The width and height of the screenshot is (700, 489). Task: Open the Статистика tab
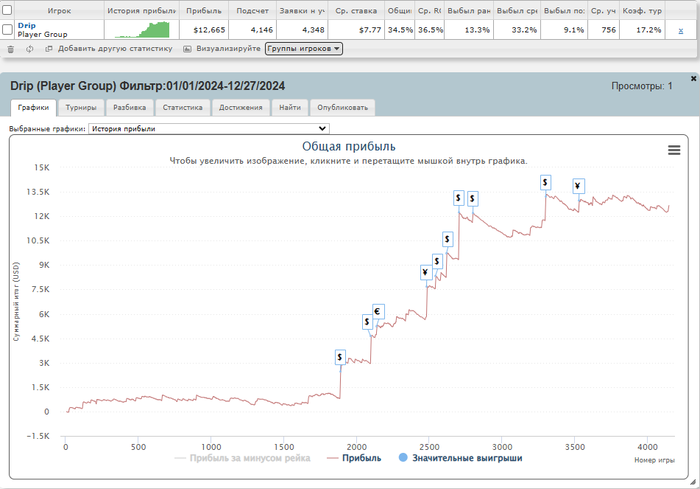pos(183,108)
